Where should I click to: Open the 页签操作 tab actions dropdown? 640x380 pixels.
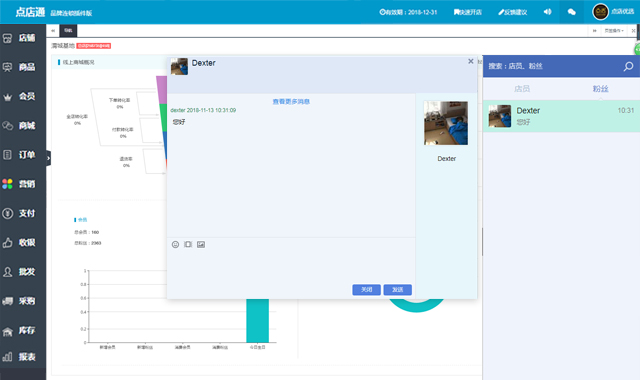pos(614,31)
